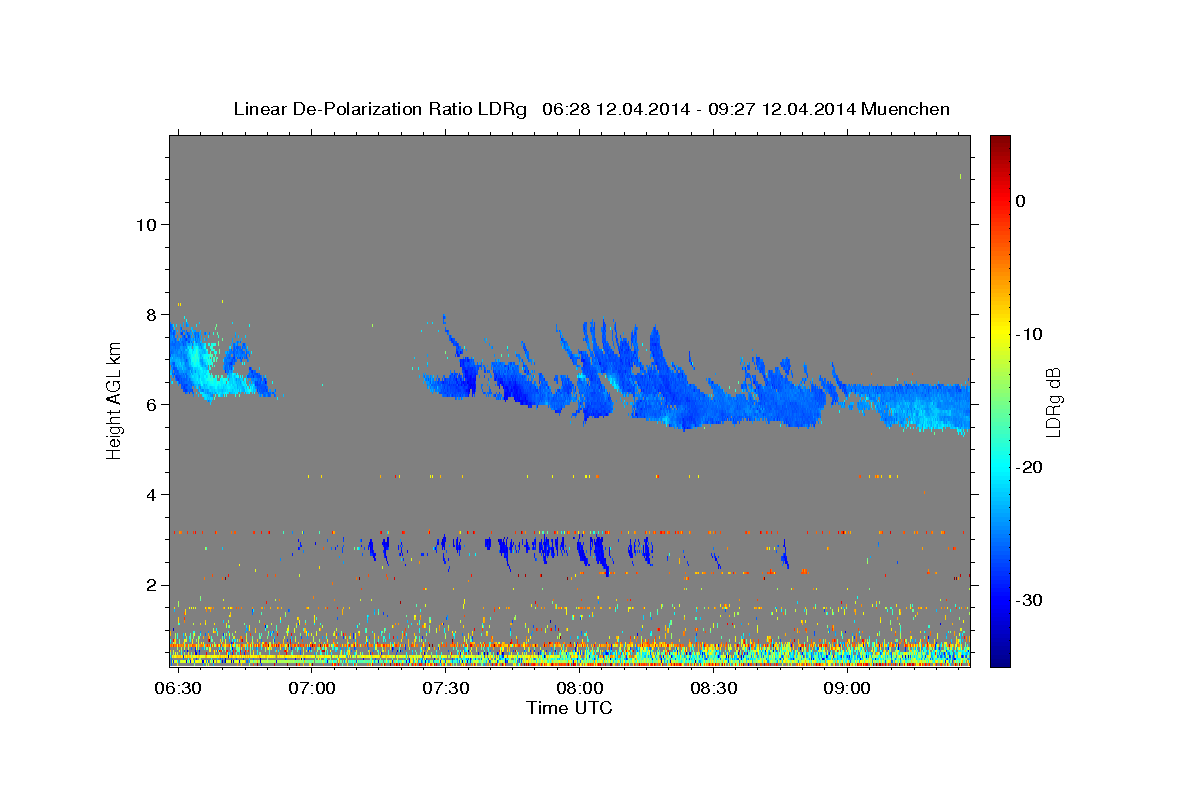Click the colorbar value '0'

(1021, 201)
